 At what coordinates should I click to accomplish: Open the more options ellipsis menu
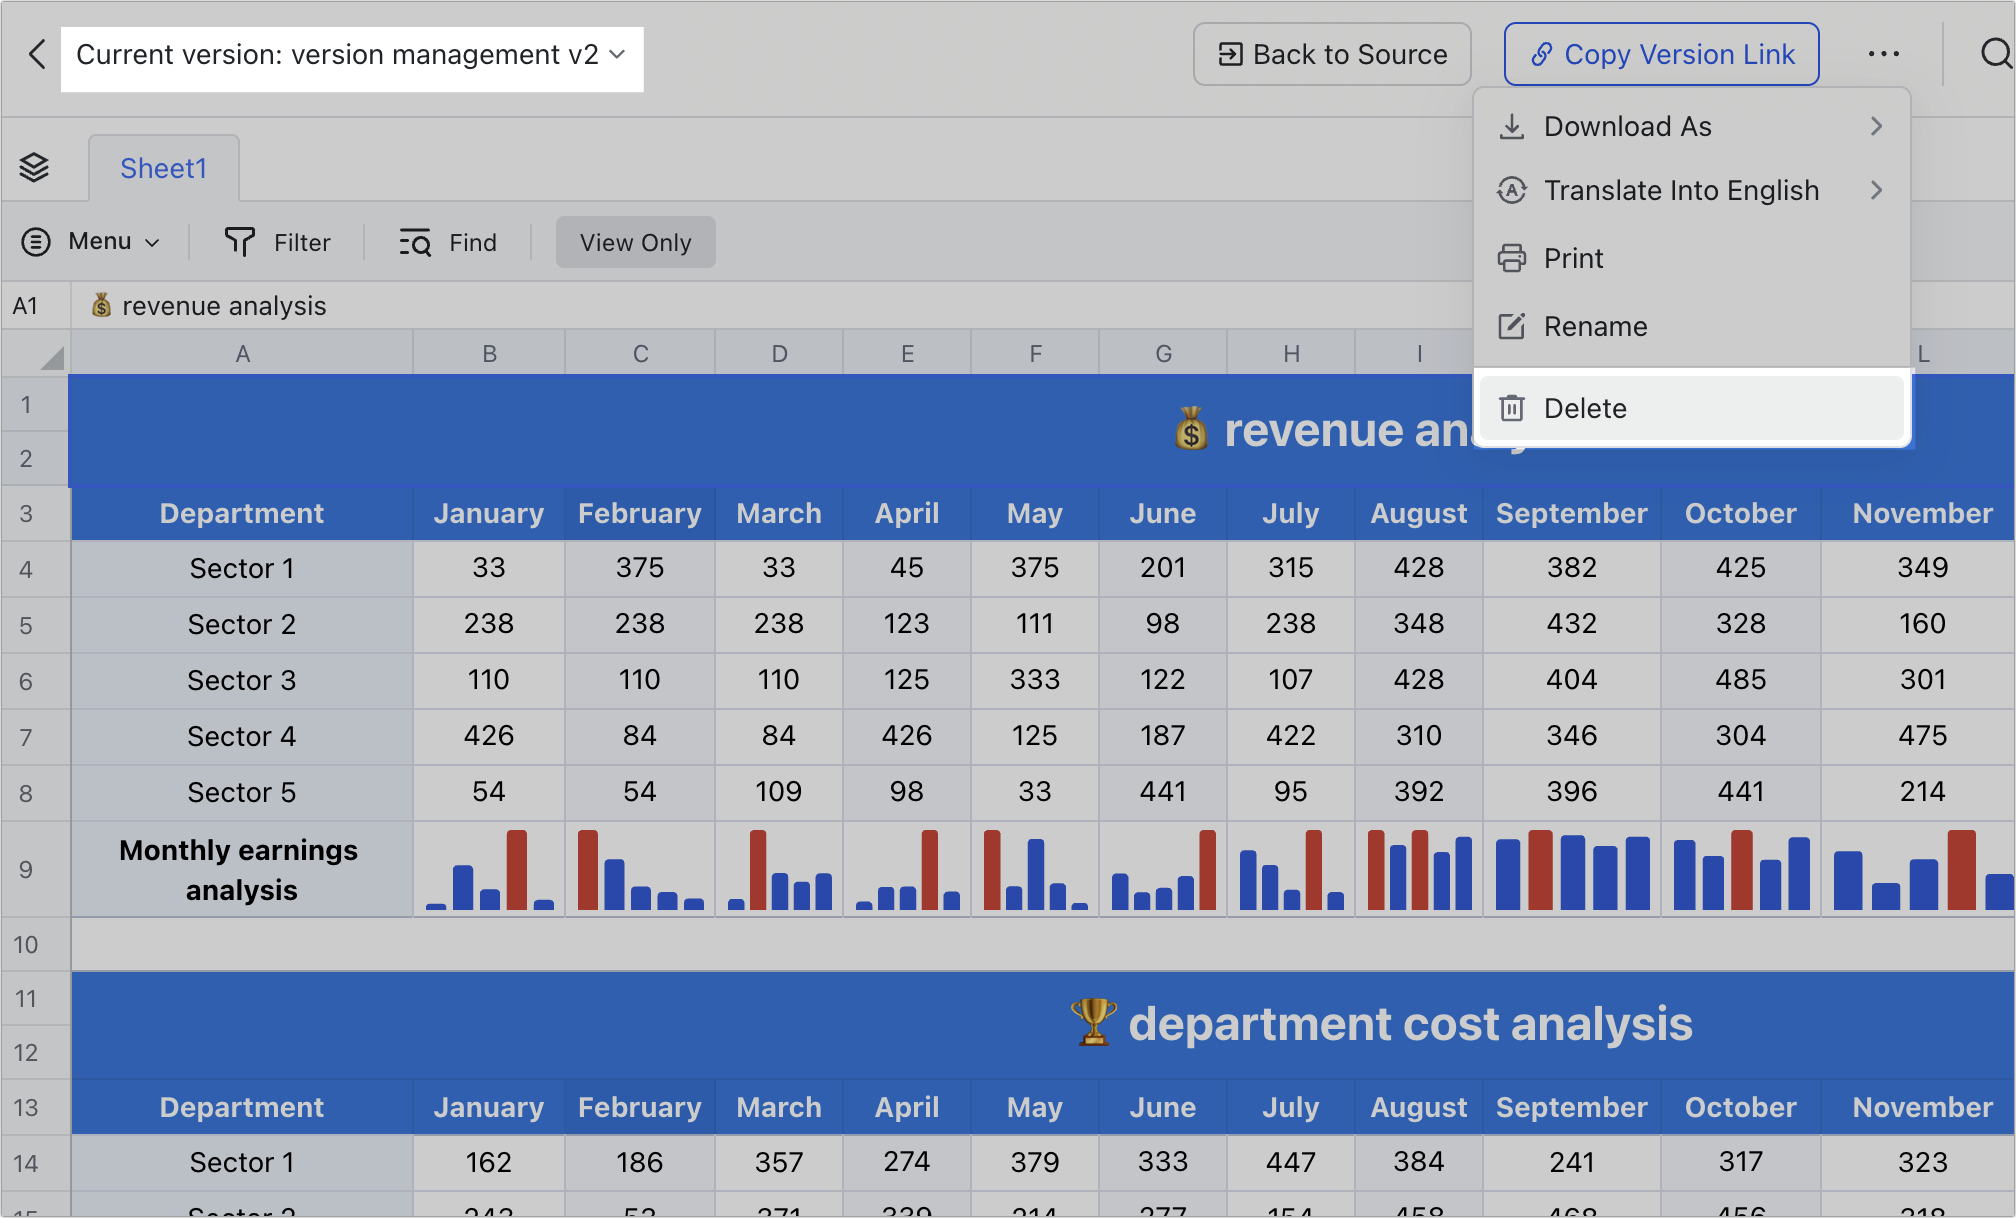tap(1884, 54)
